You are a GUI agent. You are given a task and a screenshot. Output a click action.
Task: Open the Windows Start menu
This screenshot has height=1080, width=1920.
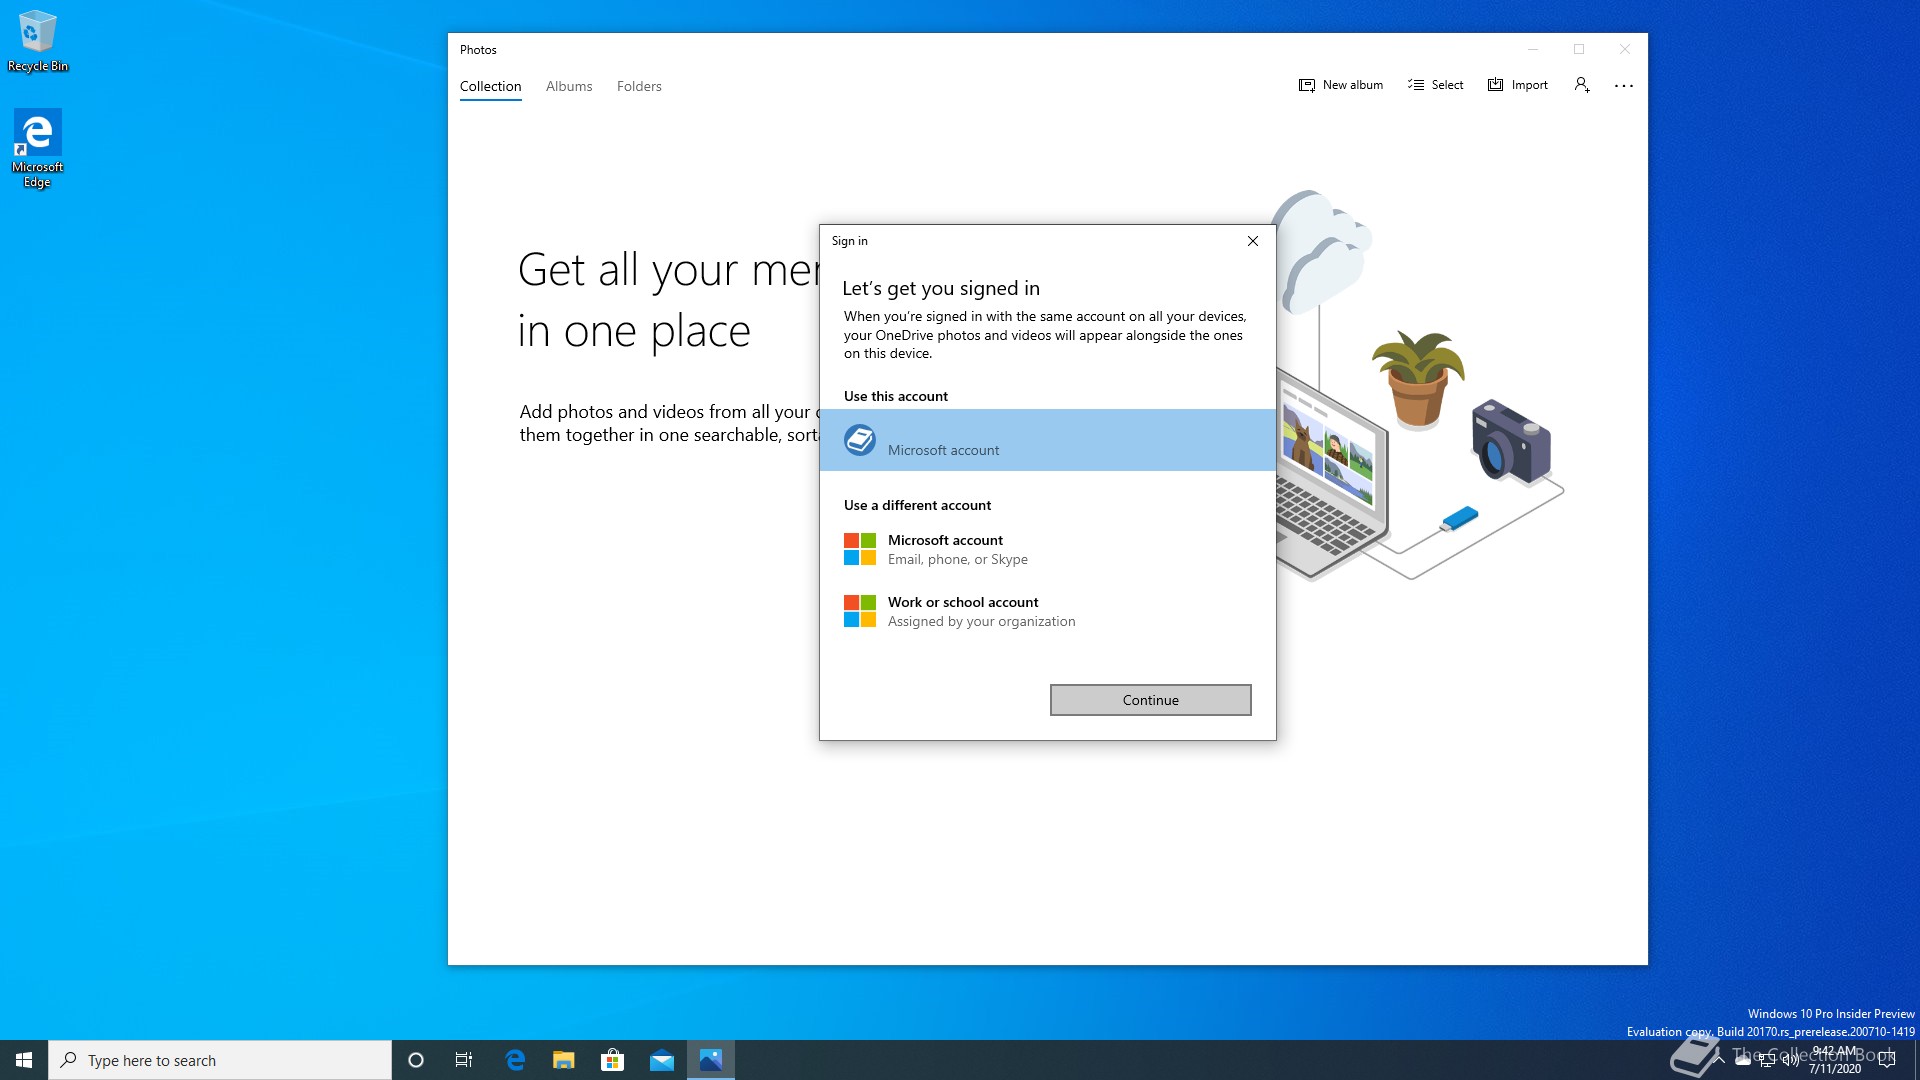coord(24,1060)
